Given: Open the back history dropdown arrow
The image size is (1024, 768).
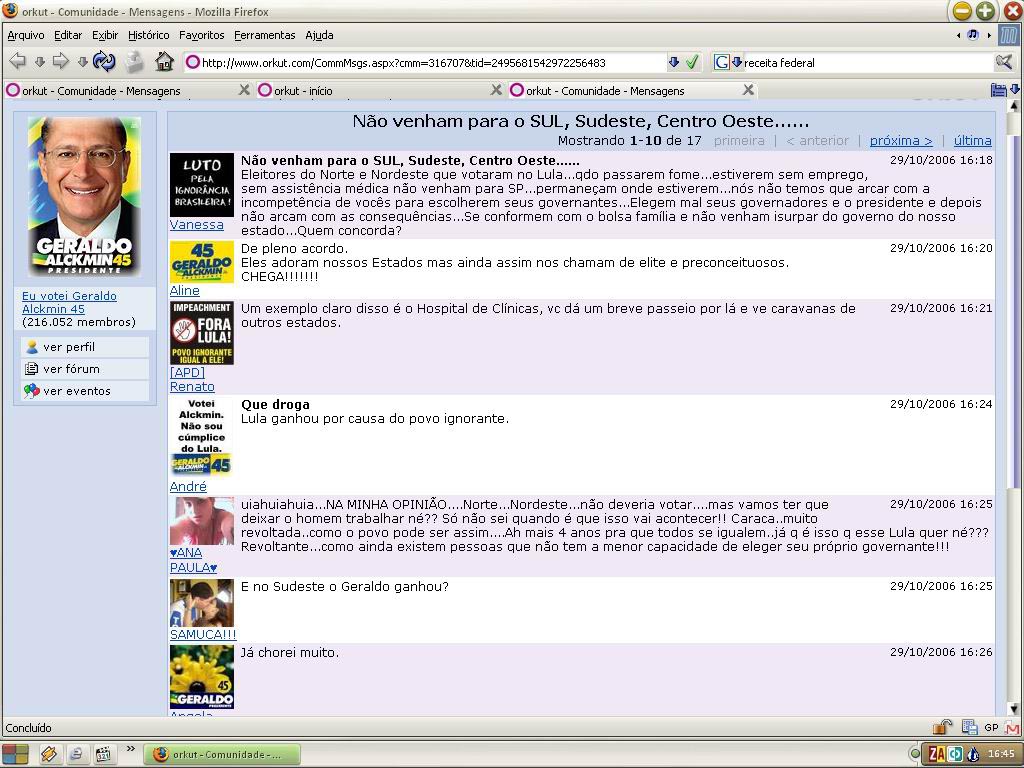Looking at the screenshot, I should click(x=39, y=62).
